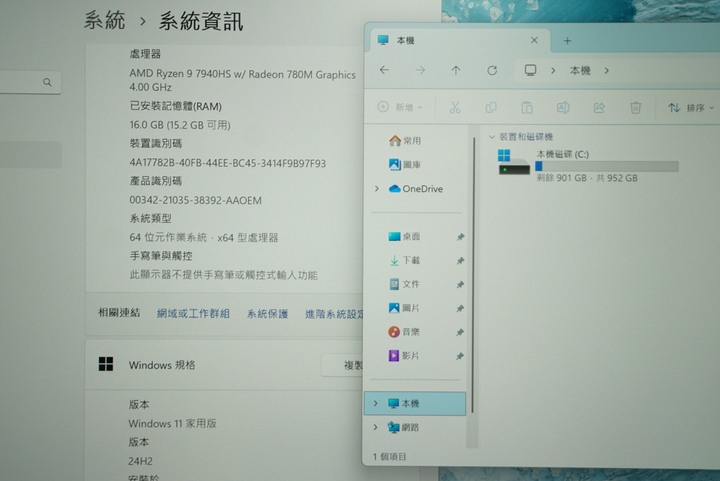Screen dimensions: 720x481
Task: Click the pin icon next to 下載
Action: tap(460, 261)
